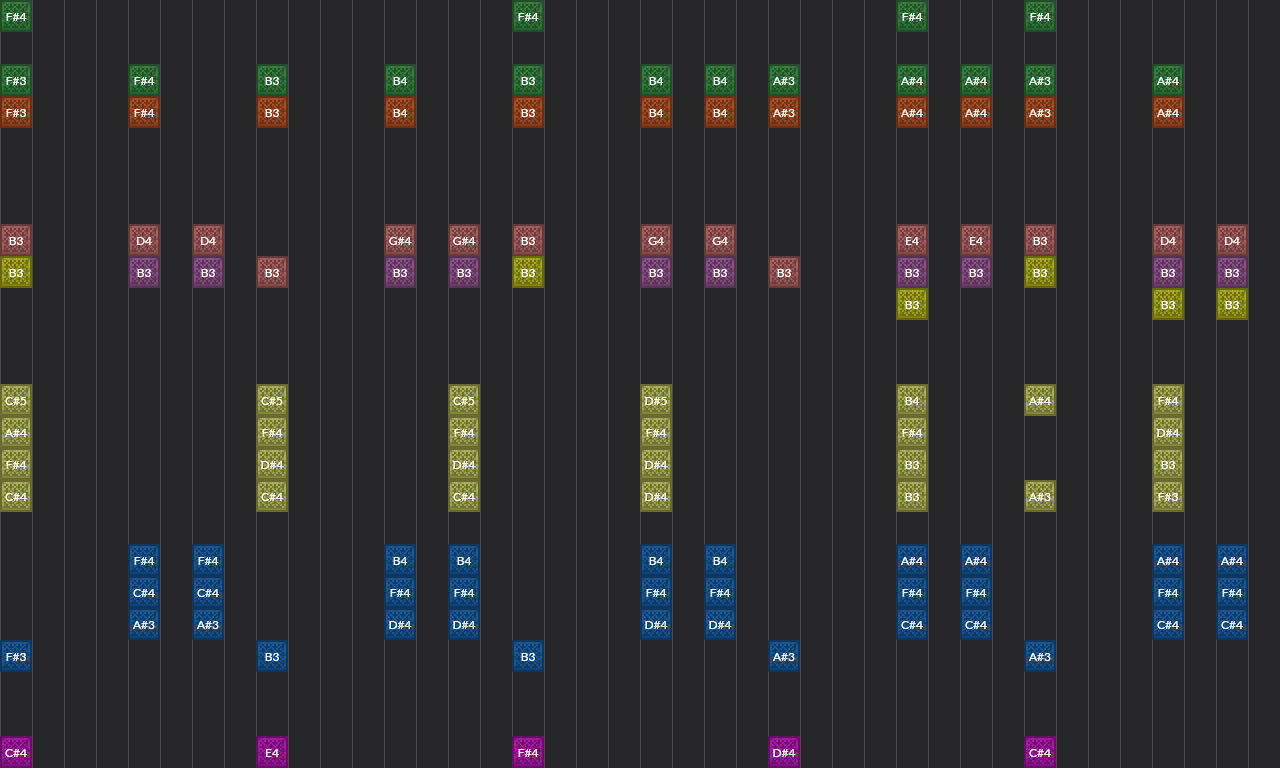Click the rightmost yellow B3 note block
The width and height of the screenshot is (1280, 768).
1232,304
